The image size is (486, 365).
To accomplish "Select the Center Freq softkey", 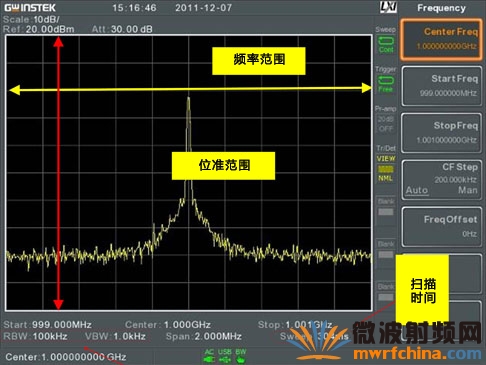I will click(441, 39).
